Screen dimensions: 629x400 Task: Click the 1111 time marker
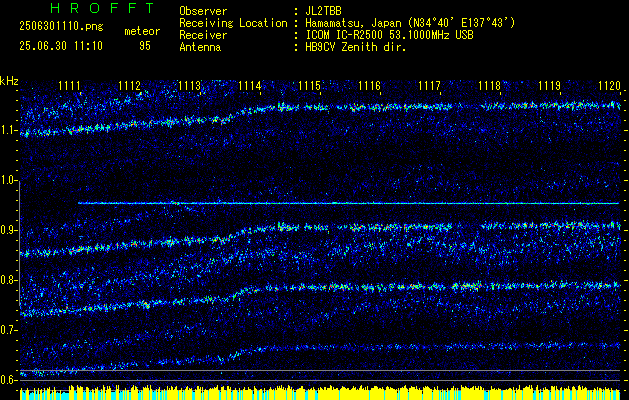pos(69,85)
